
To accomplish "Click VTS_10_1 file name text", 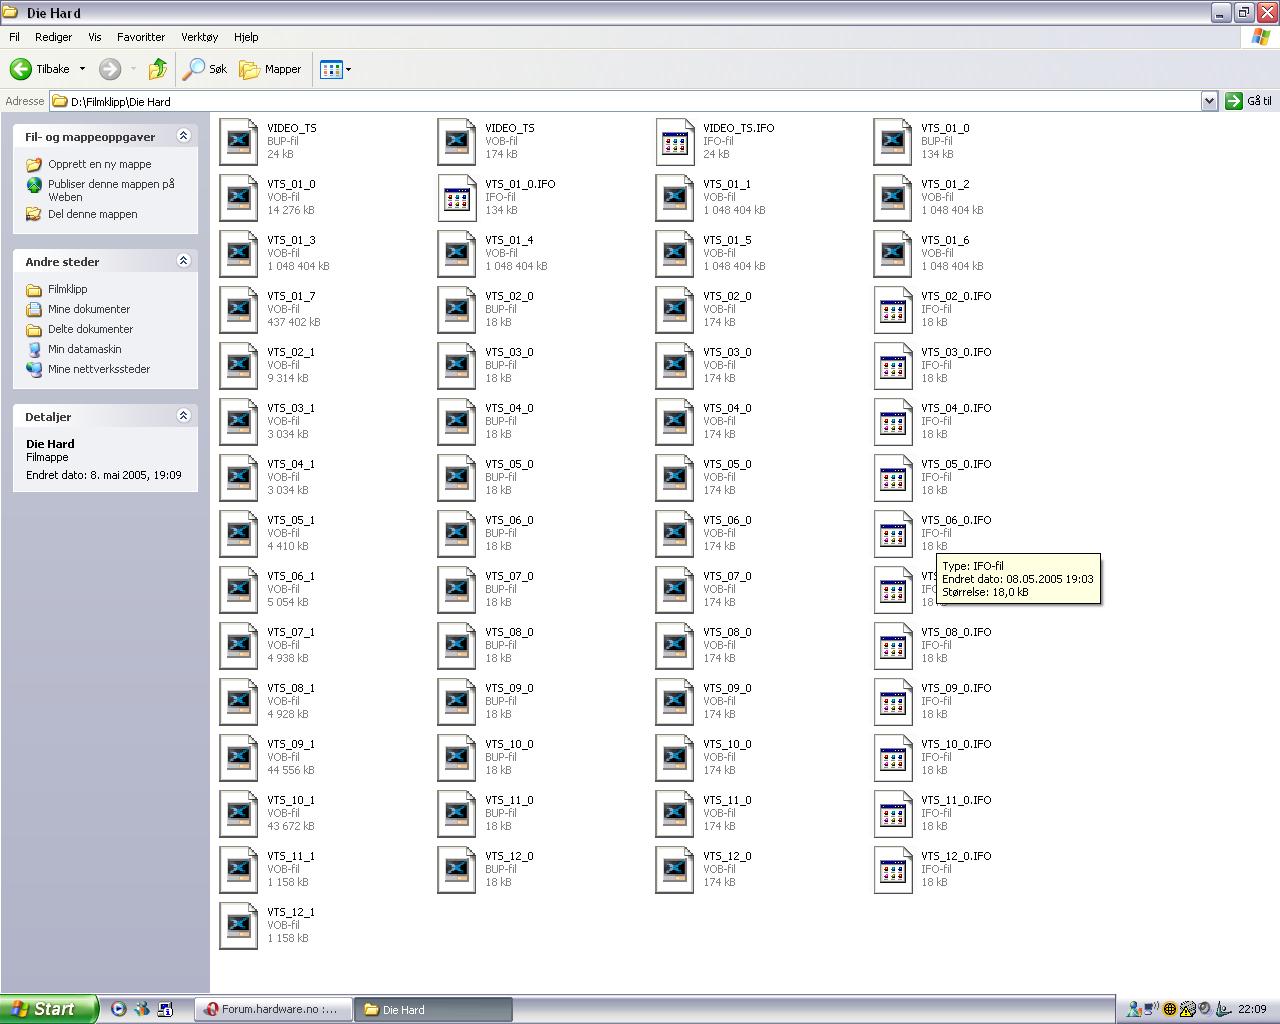I will pos(291,800).
